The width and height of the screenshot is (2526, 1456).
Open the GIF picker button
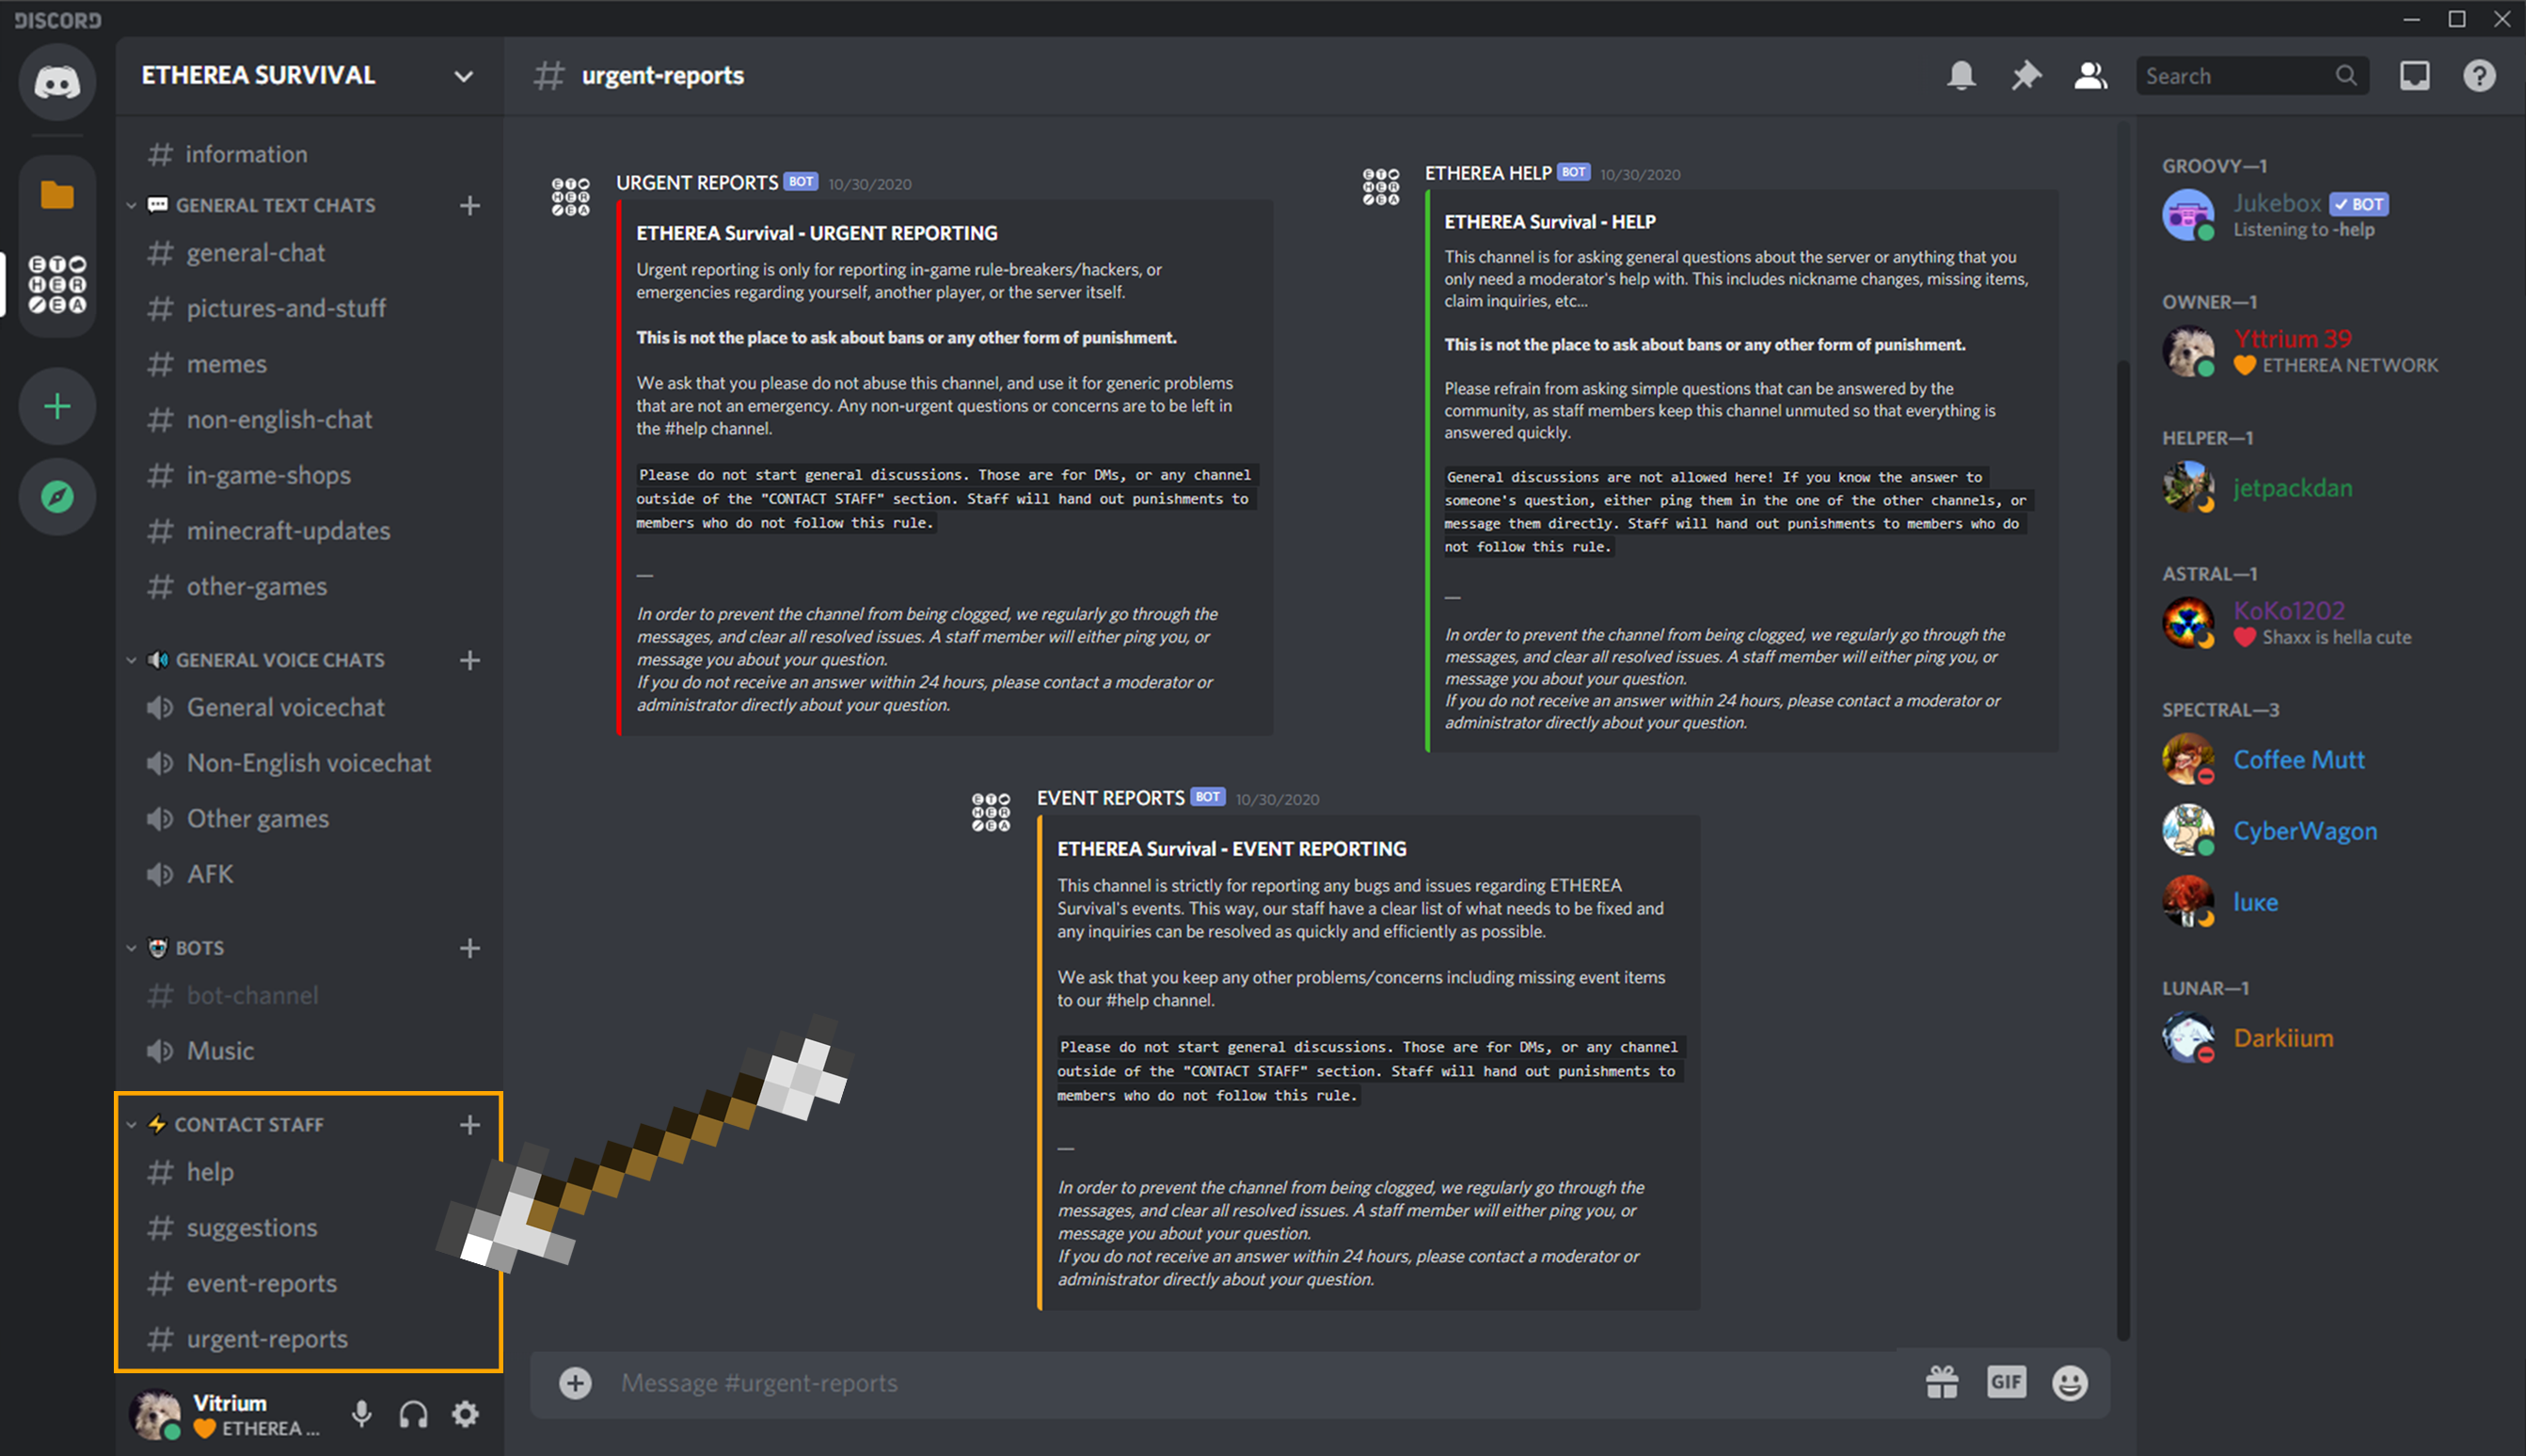[2006, 1383]
